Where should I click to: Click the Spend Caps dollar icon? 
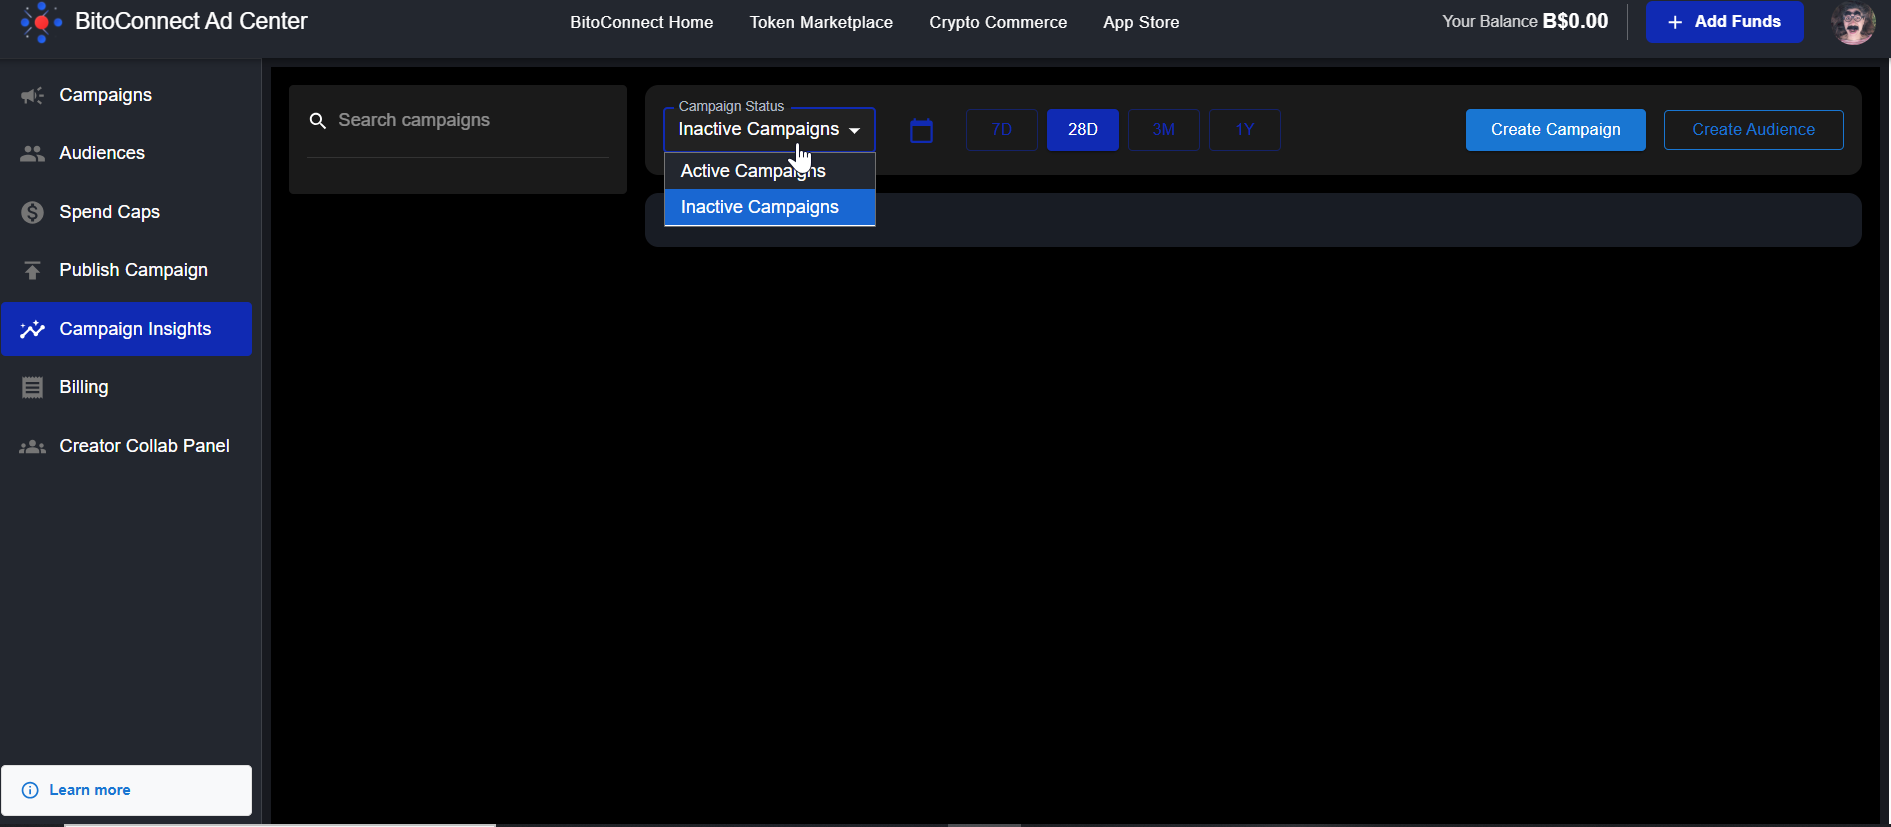tap(32, 212)
